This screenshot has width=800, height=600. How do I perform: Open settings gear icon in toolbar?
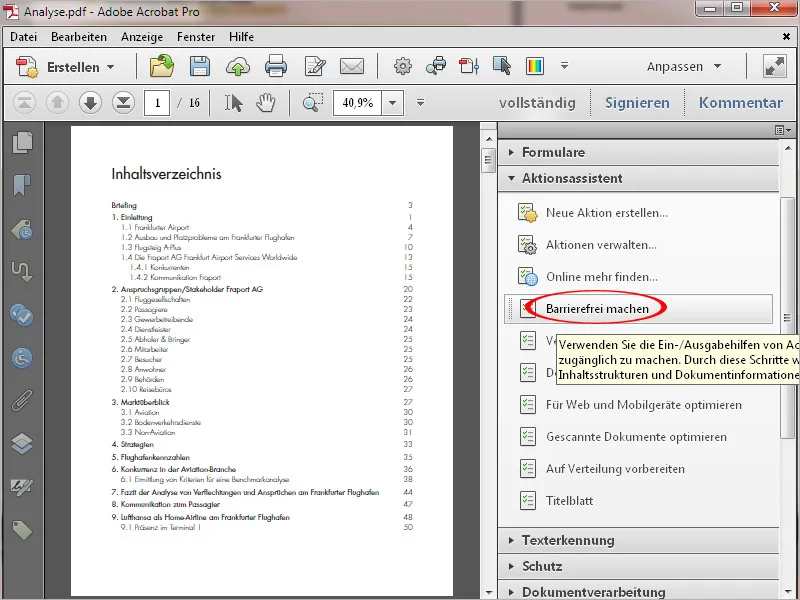(403, 66)
